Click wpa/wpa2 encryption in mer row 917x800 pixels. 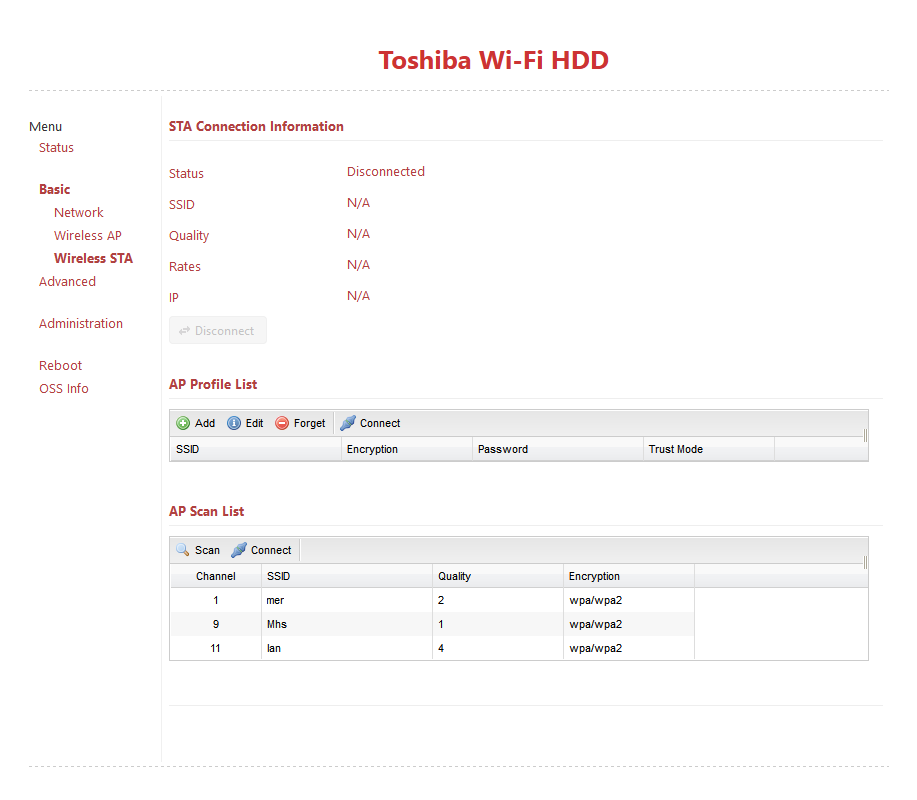(x=595, y=600)
